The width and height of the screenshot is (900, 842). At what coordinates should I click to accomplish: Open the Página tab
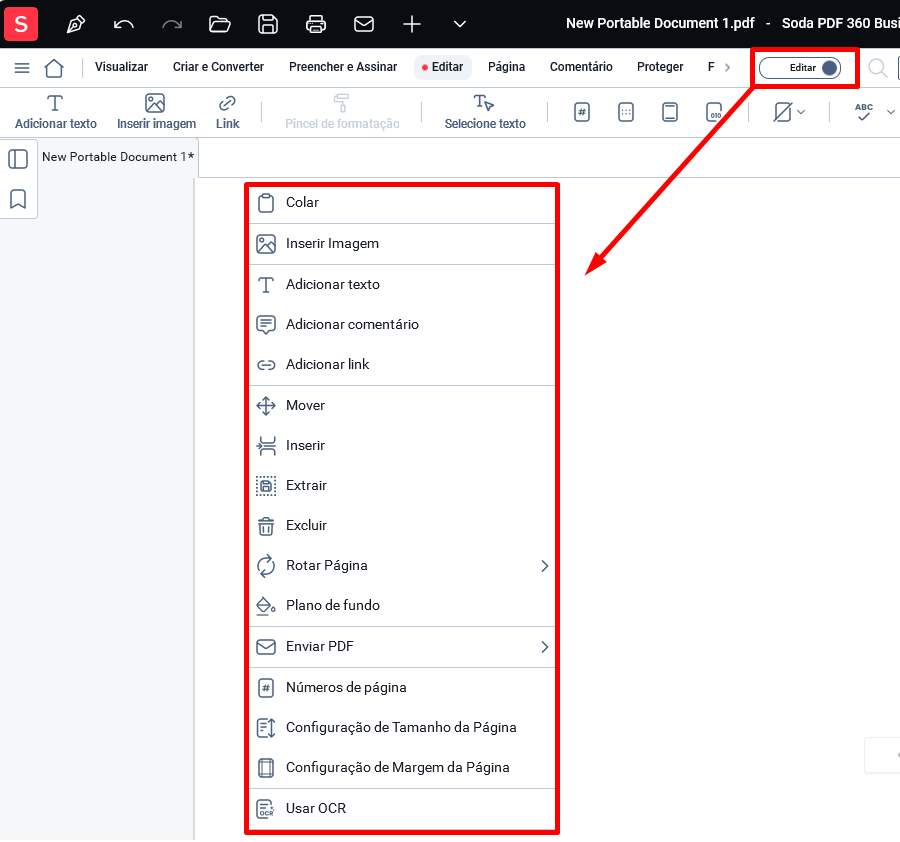click(506, 67)
